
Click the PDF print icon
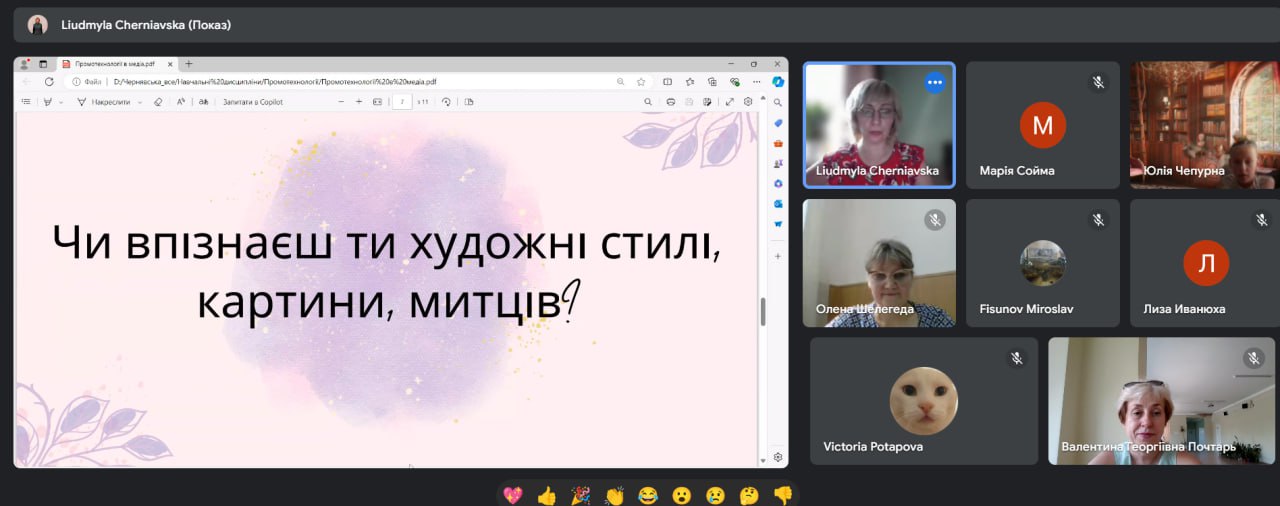point(671,102)
